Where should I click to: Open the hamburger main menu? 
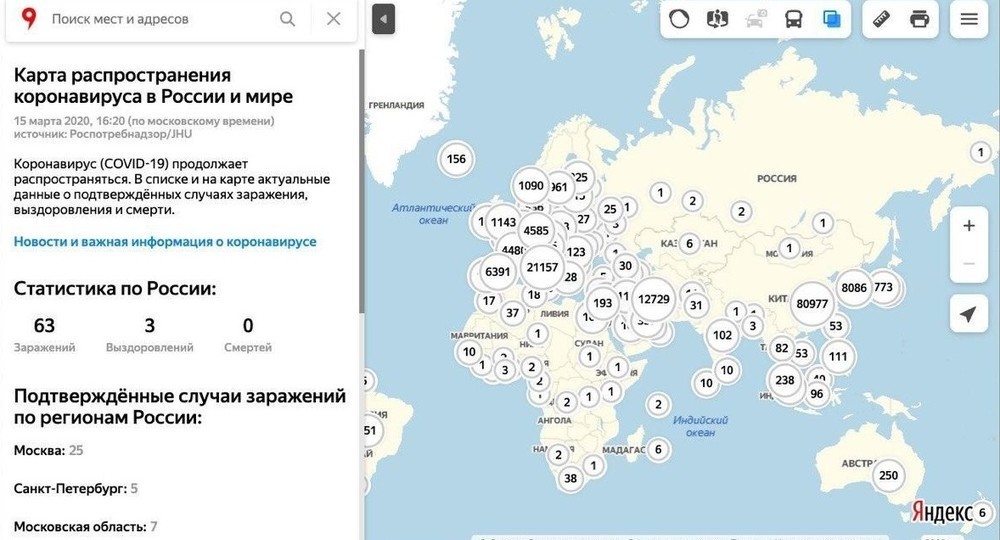click(x=969, y=19)
